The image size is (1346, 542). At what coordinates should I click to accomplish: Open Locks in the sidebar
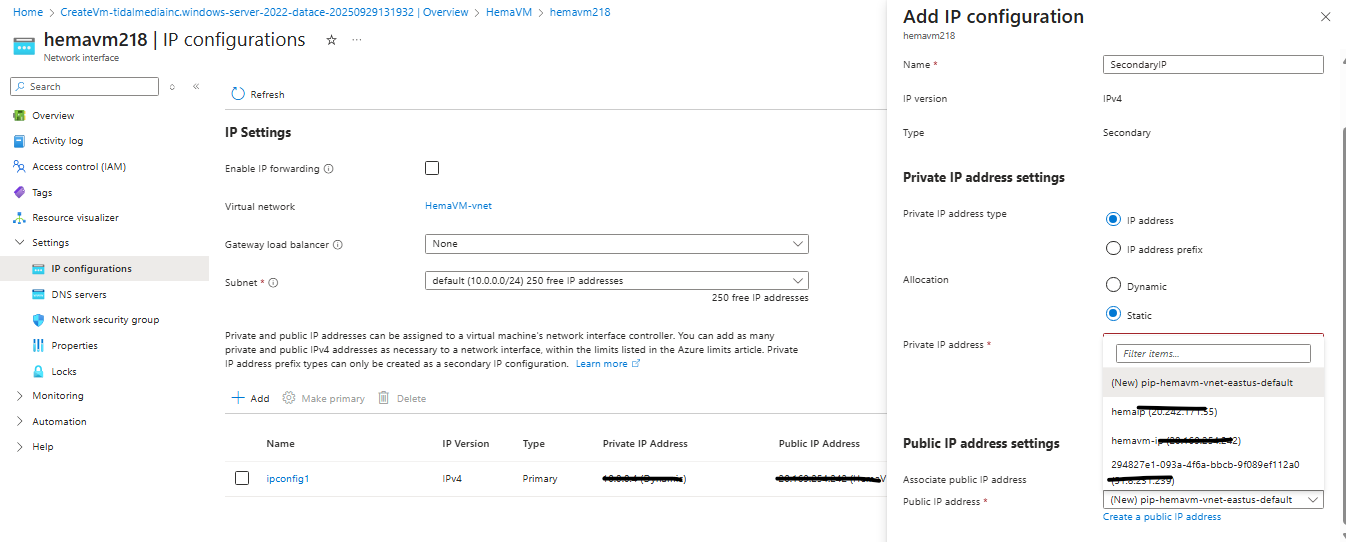pos(64,371)
